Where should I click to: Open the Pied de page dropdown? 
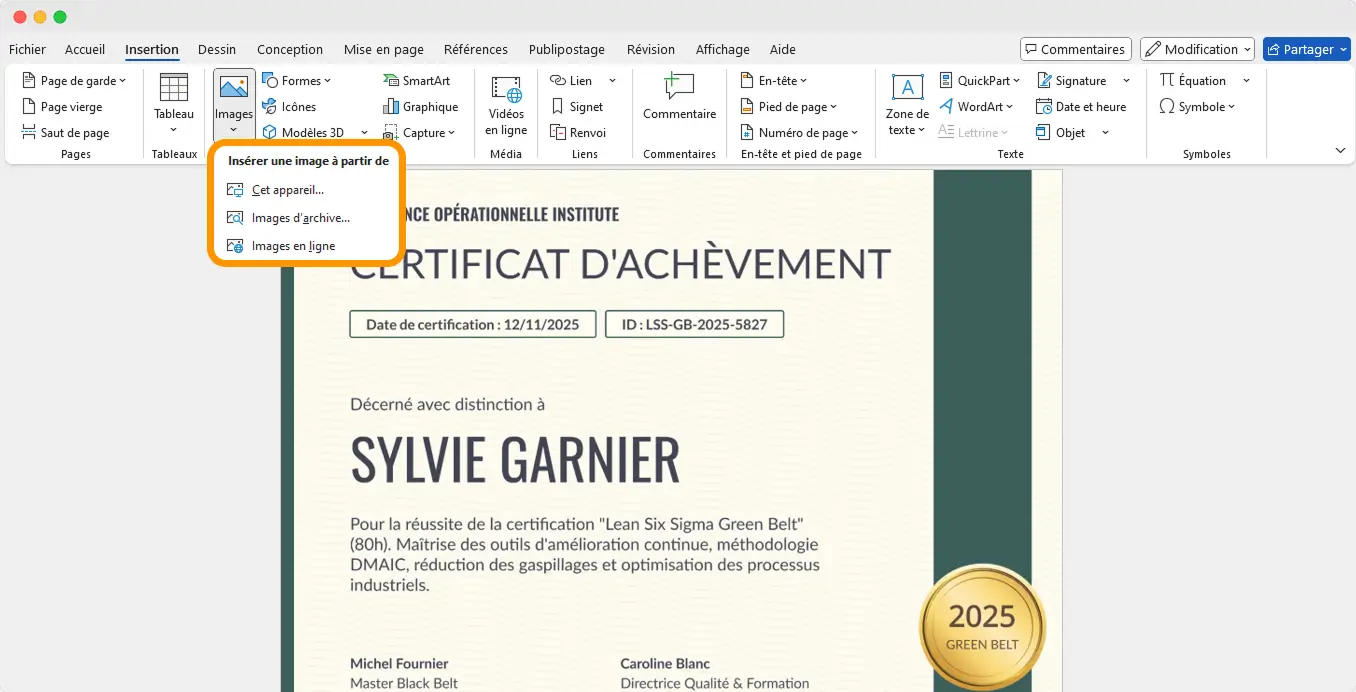789,107
